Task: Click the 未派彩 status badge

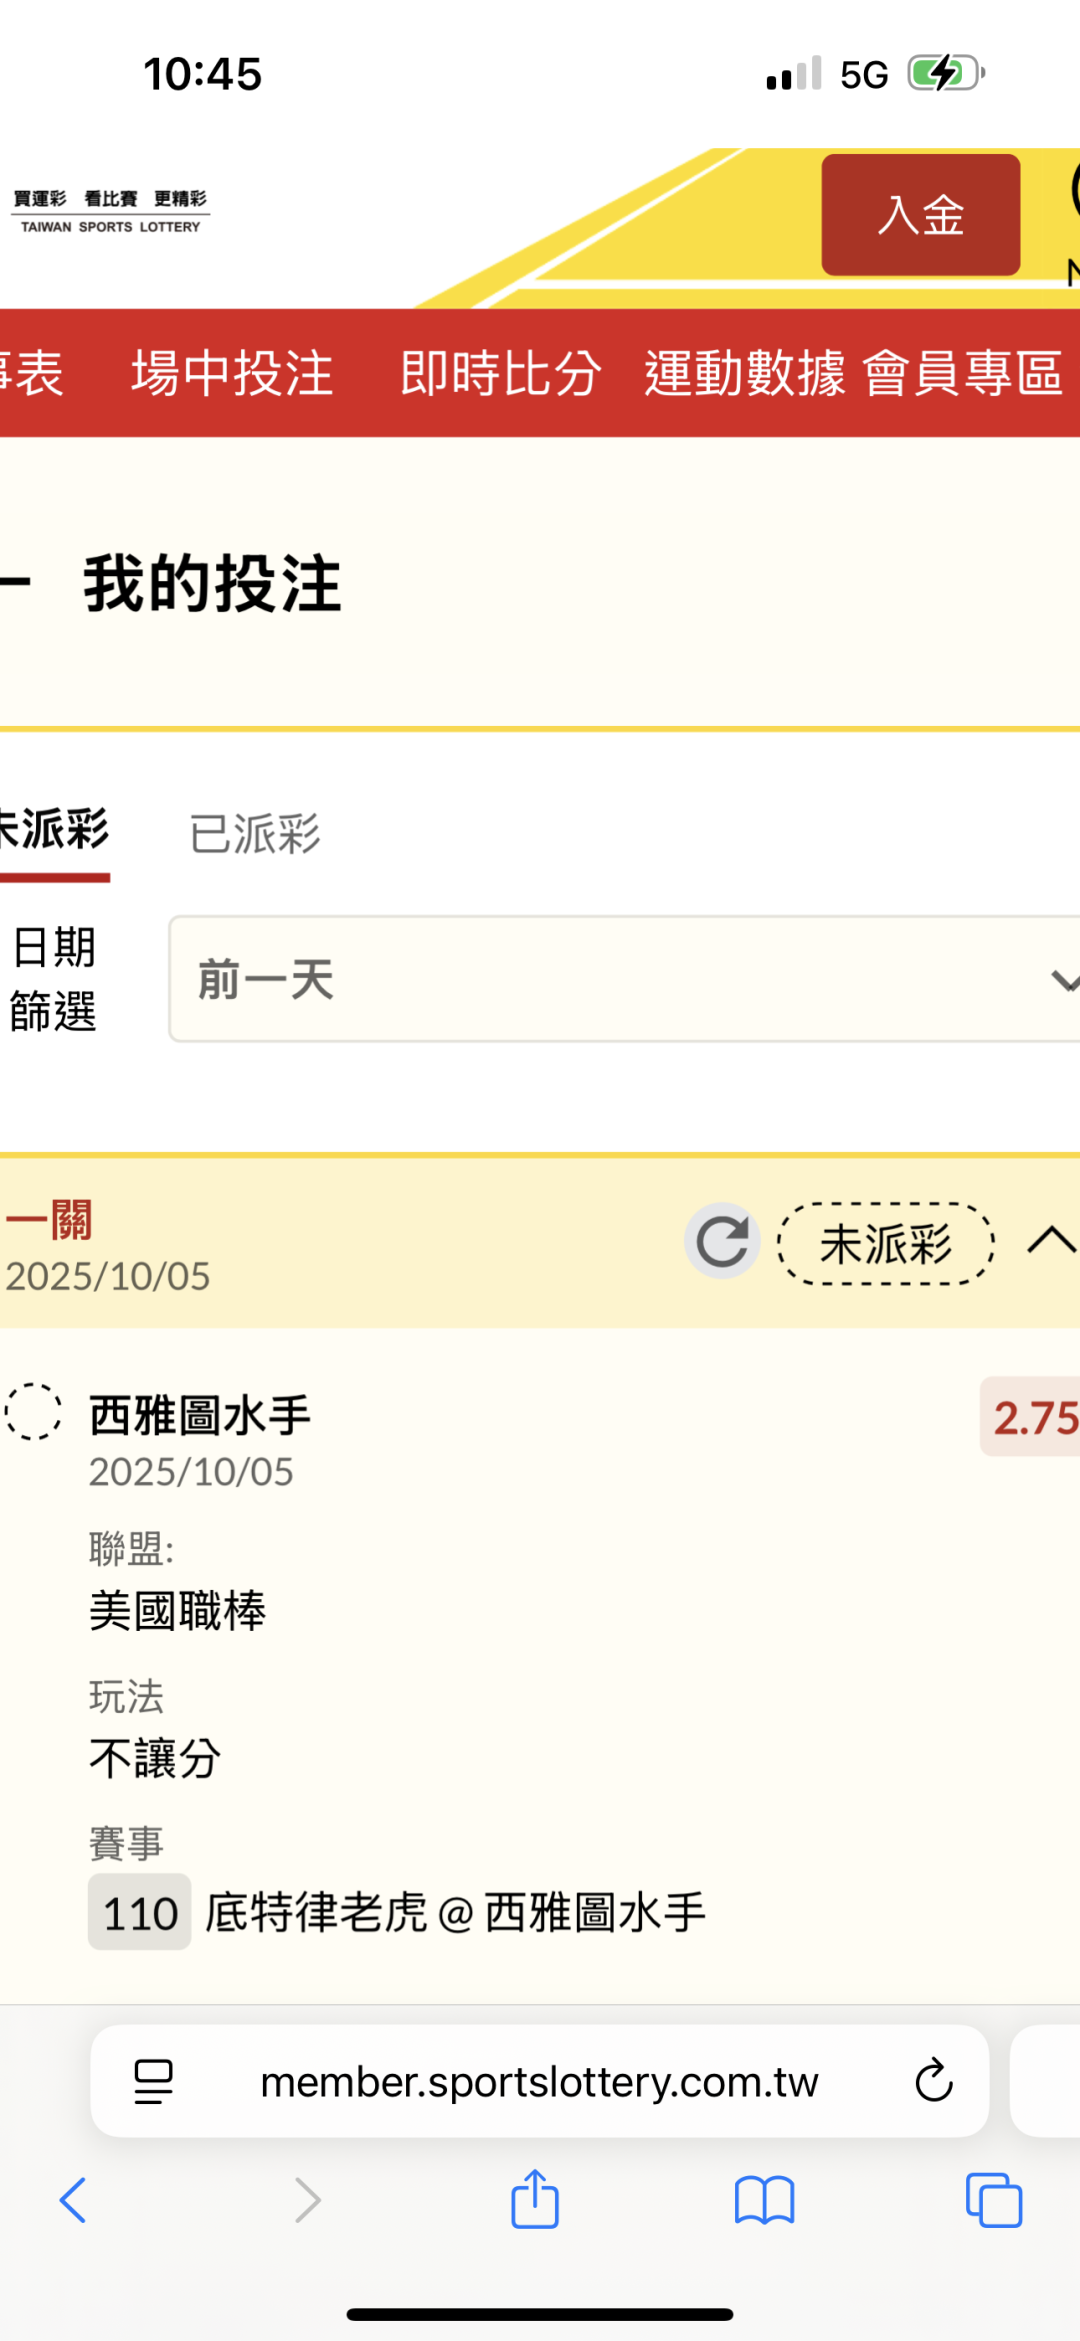Action: pyautogui.click(x=886, y=1243)
